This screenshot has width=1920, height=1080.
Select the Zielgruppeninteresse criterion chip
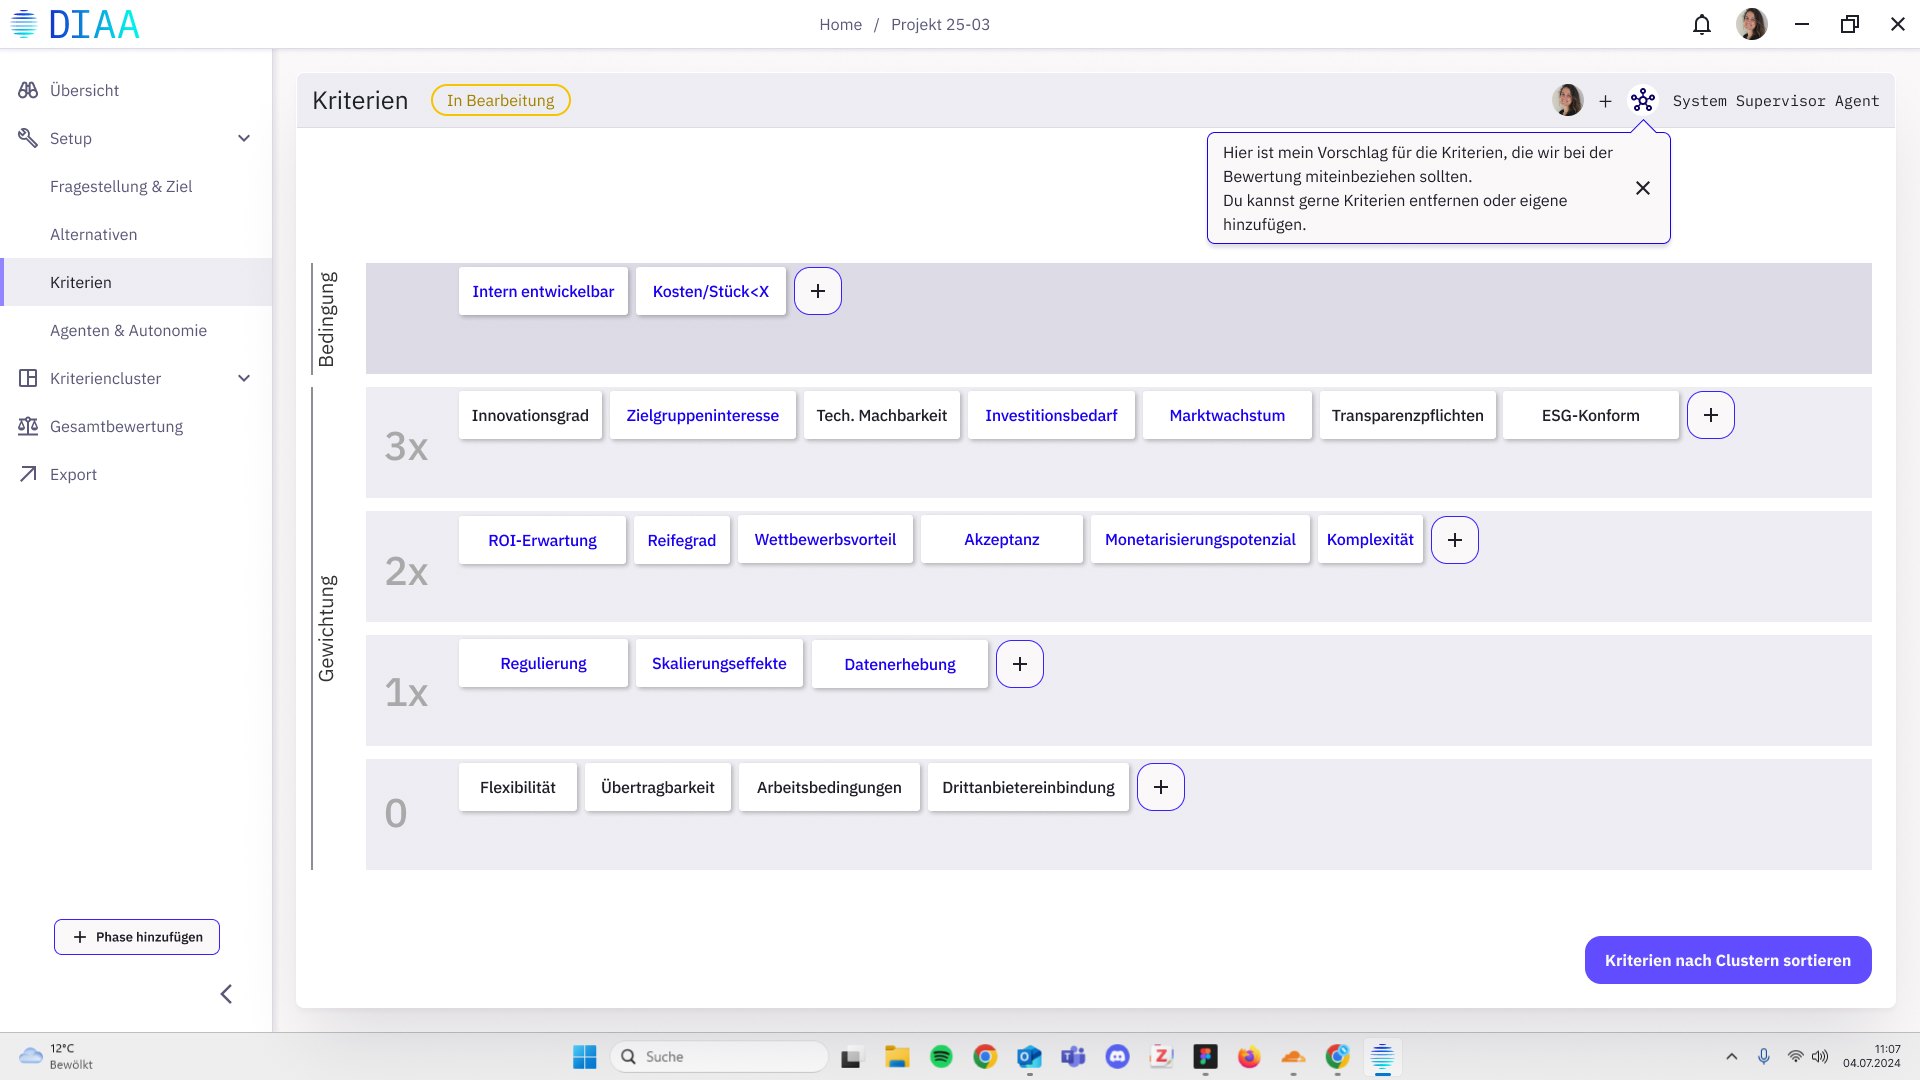pyautogui.click(x=702, y=415)
